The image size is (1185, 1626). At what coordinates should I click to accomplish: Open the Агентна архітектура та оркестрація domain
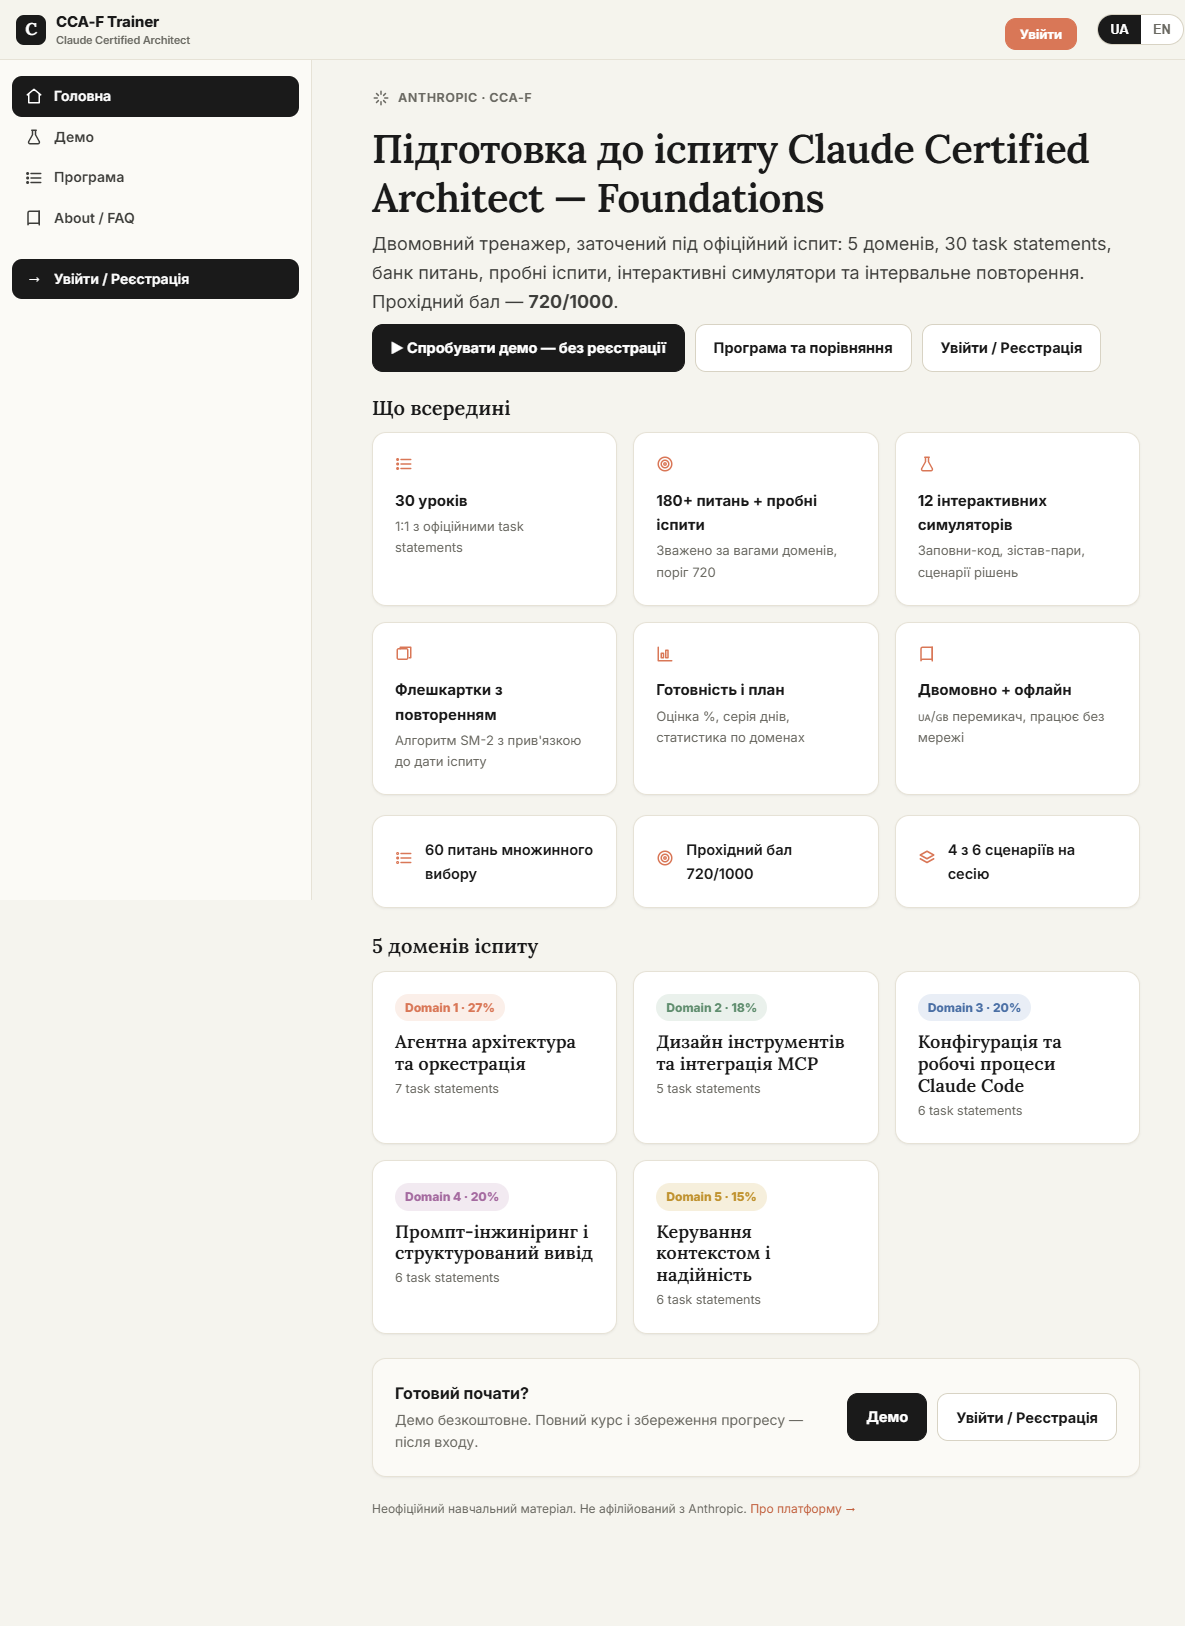494,1057
